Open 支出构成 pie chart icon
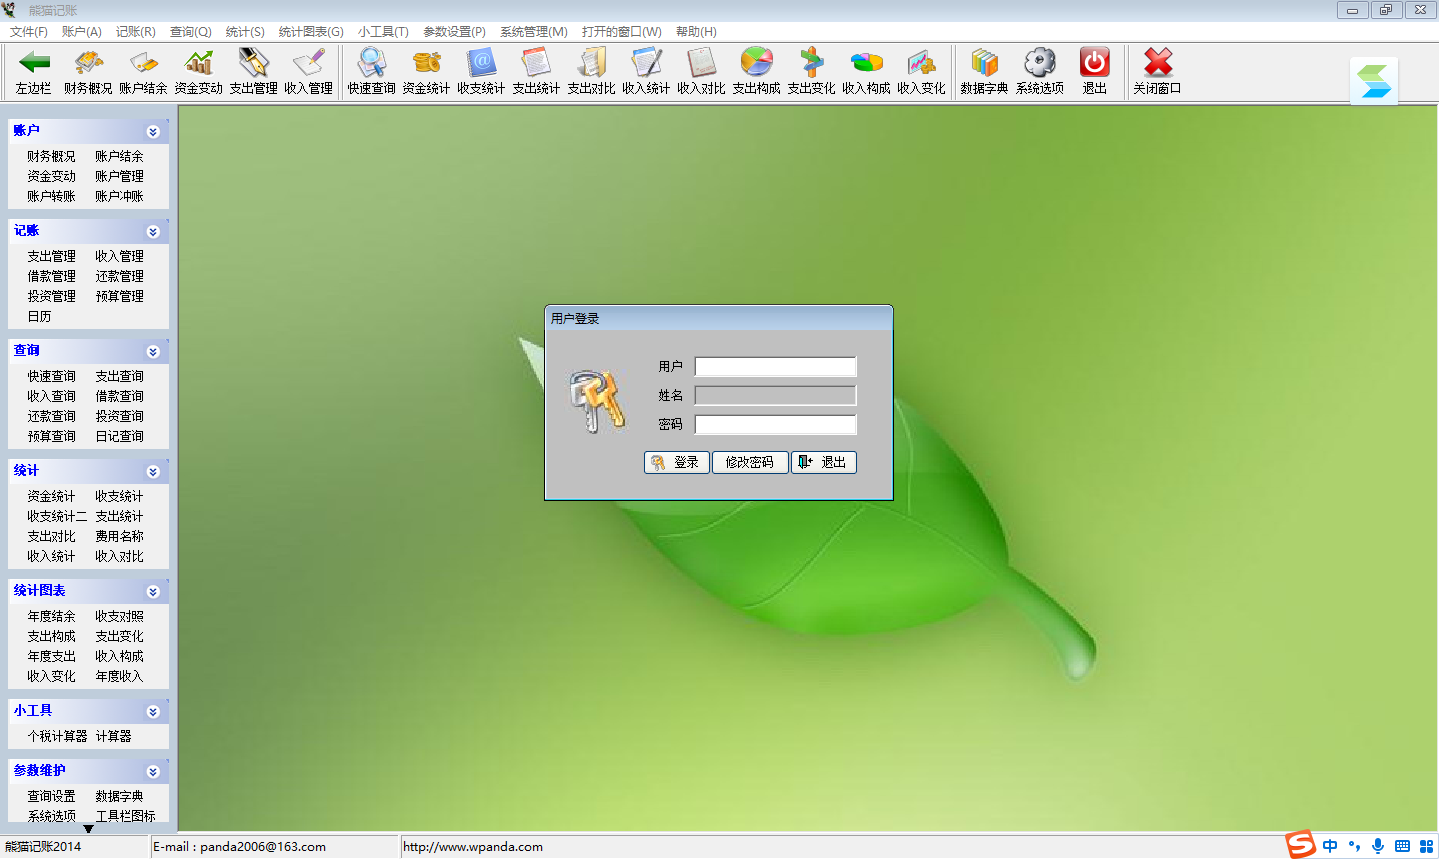Viewport: 1439px width, 859px height. (x=756, y=63)
